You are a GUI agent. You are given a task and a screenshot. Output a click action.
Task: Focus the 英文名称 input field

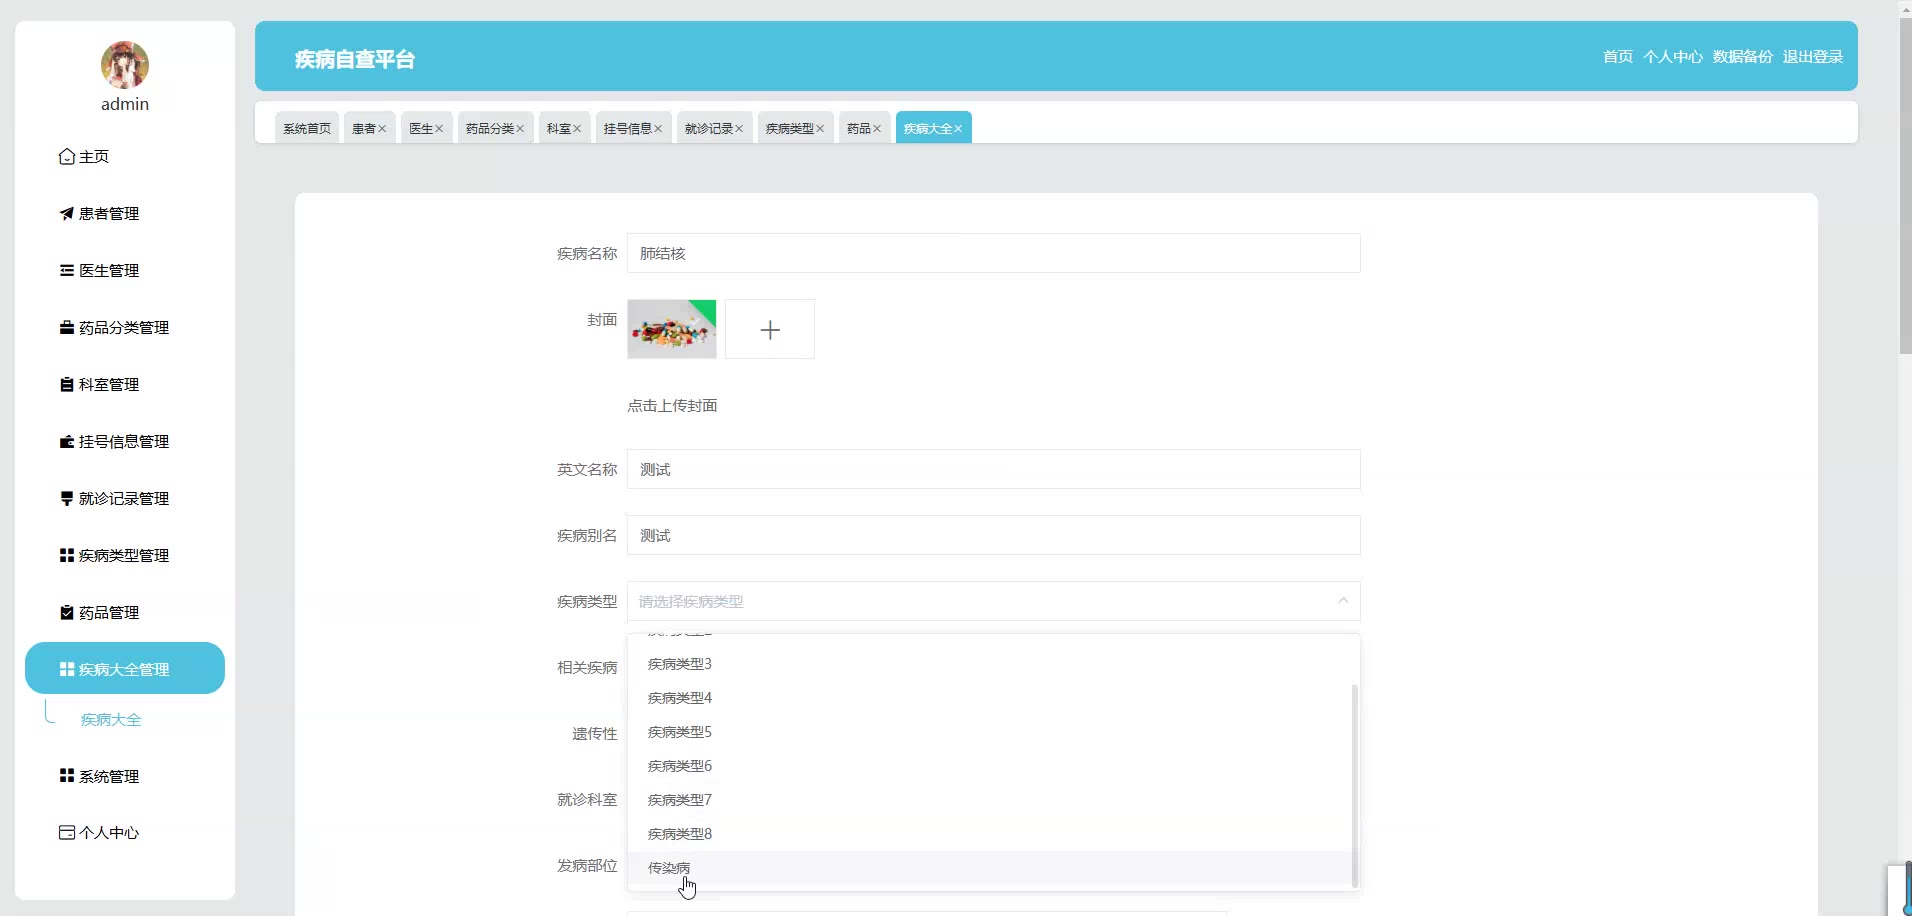tap(994, 469)
